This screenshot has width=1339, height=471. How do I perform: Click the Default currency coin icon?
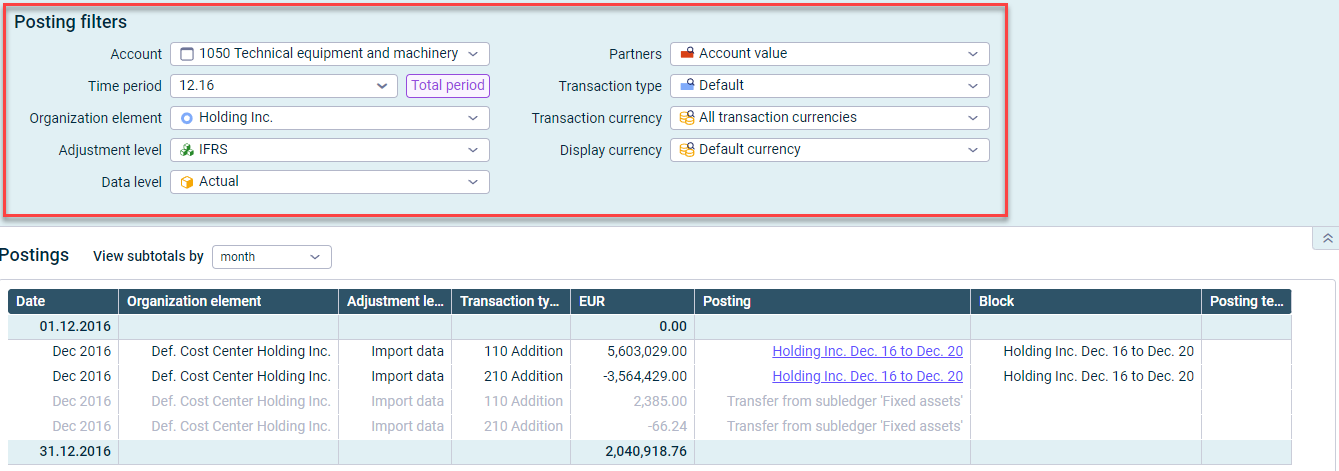687,150
